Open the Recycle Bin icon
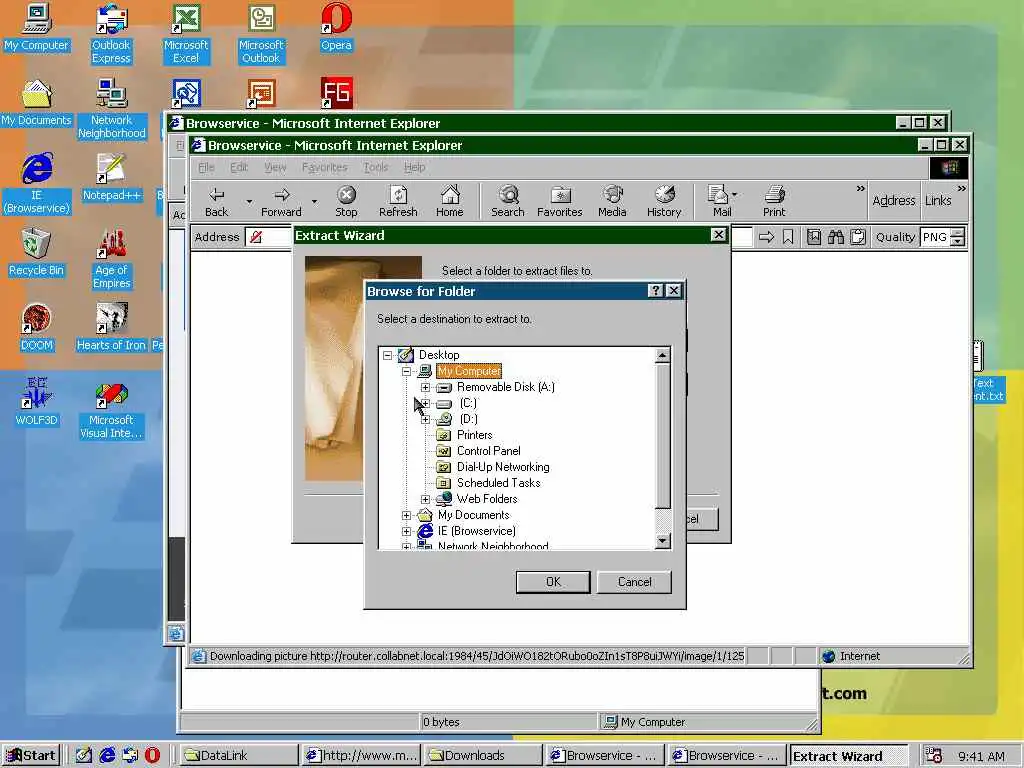 (37, 253)
